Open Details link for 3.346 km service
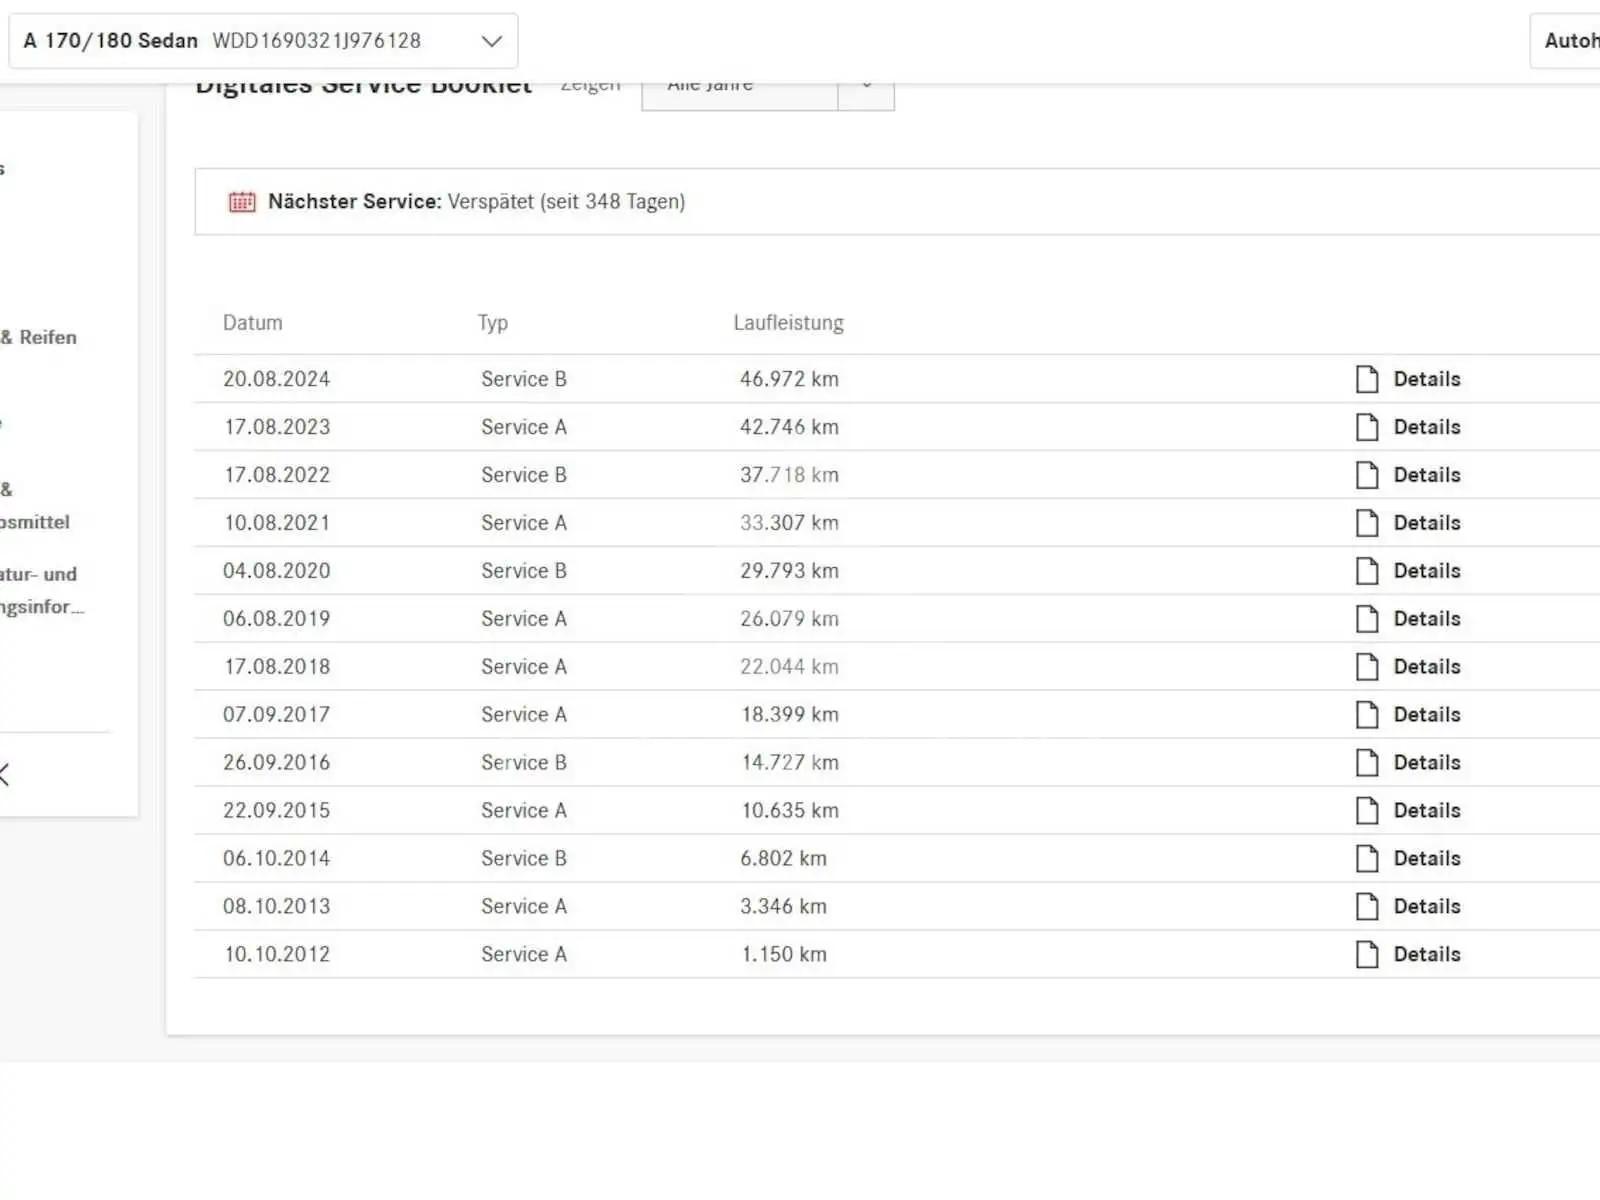Screen dimensions: 1600x1200 (1427, 907)
